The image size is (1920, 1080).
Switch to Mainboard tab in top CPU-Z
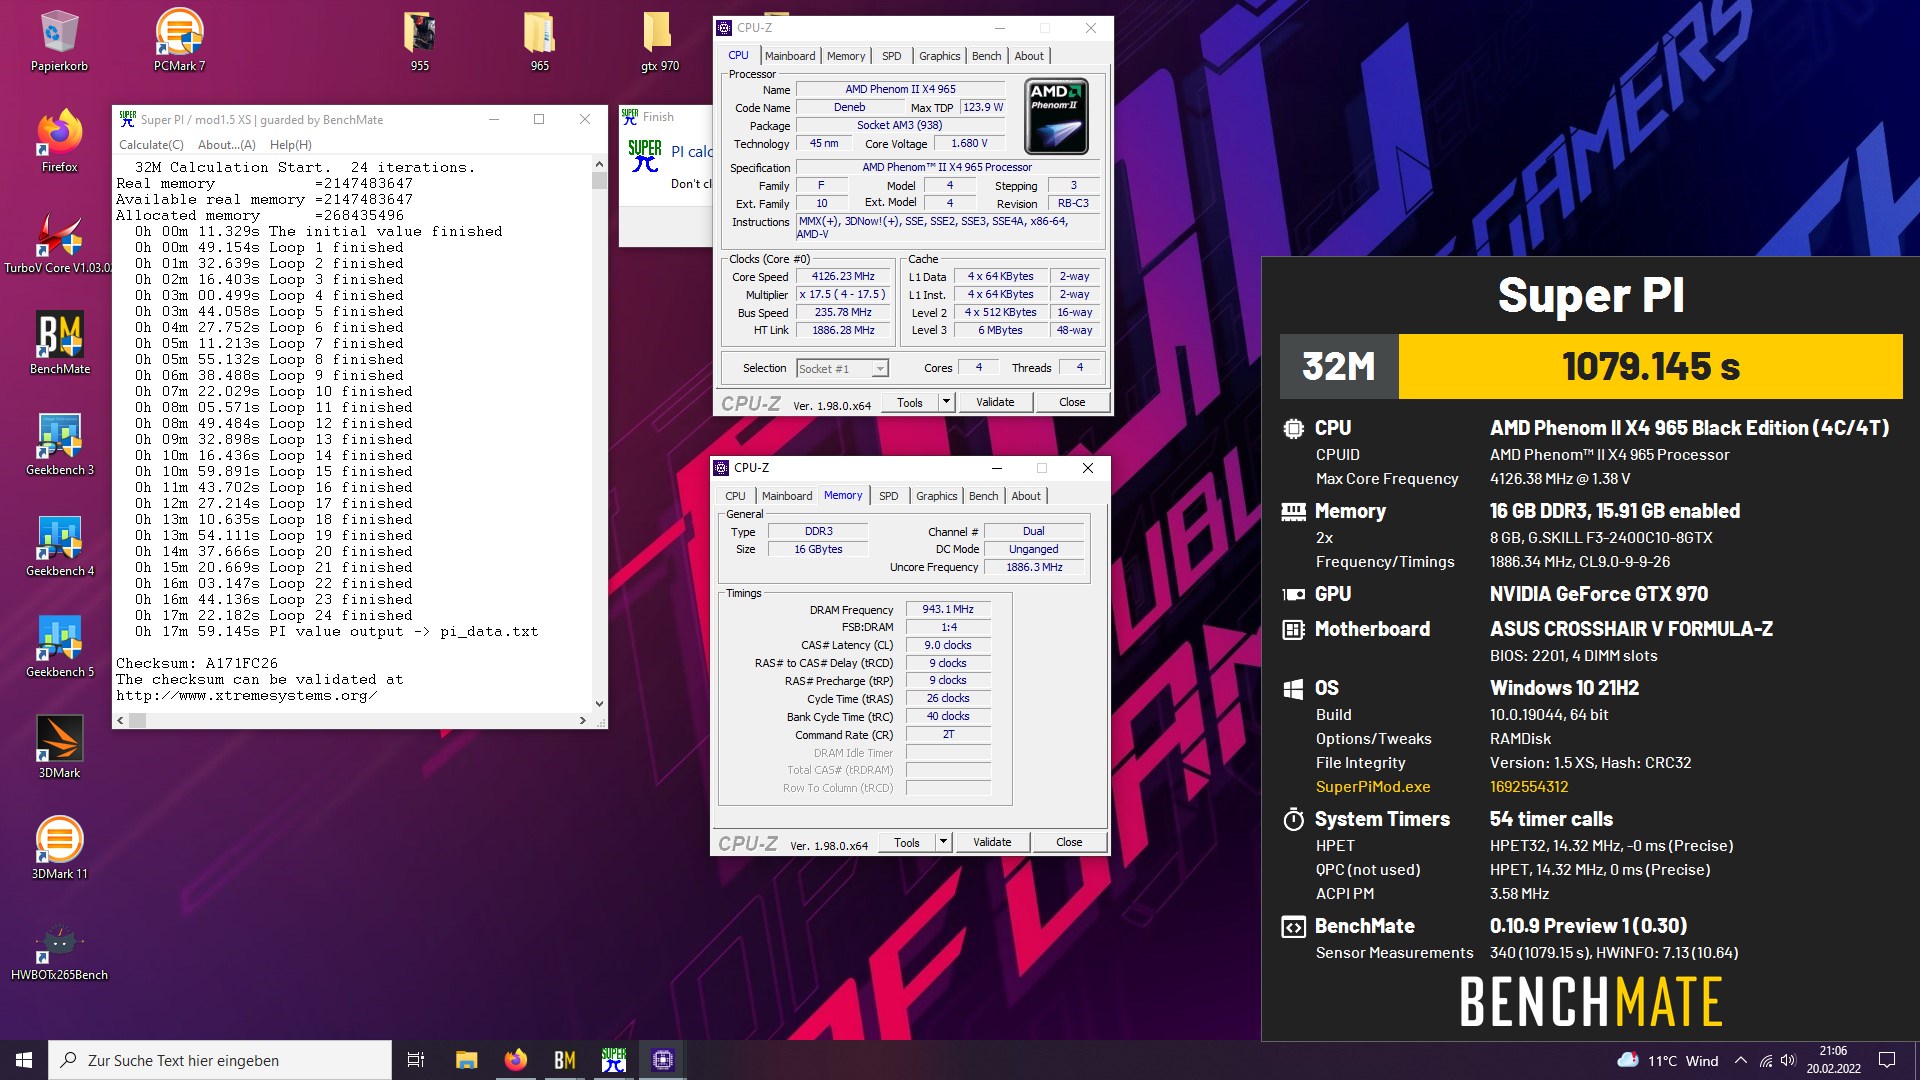click(790, 56)
